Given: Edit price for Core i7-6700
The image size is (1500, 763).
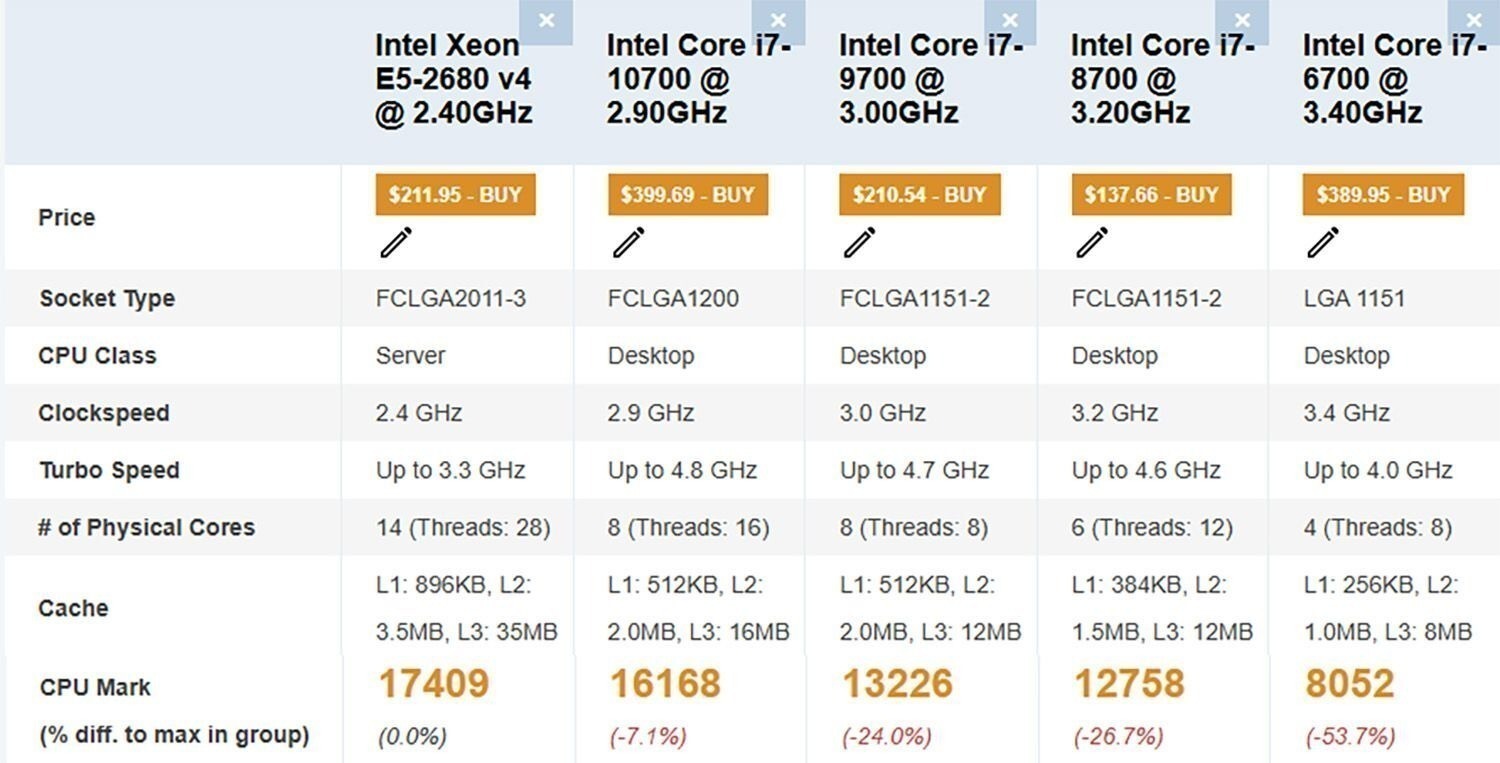Looking at the screenshot, I should [1323, 242].
